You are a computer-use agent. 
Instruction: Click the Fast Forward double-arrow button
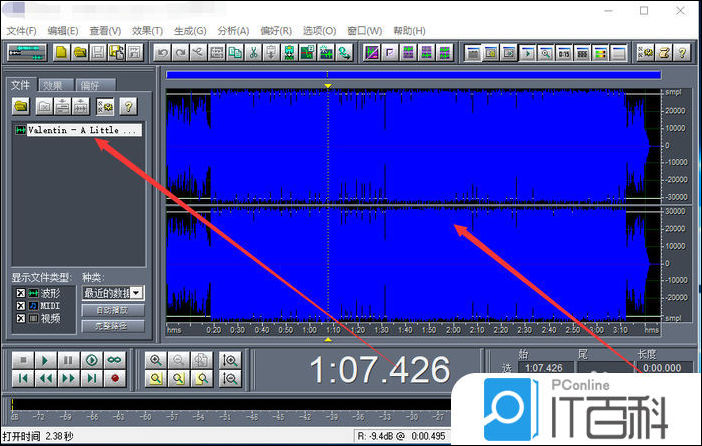tap(68, 379)
